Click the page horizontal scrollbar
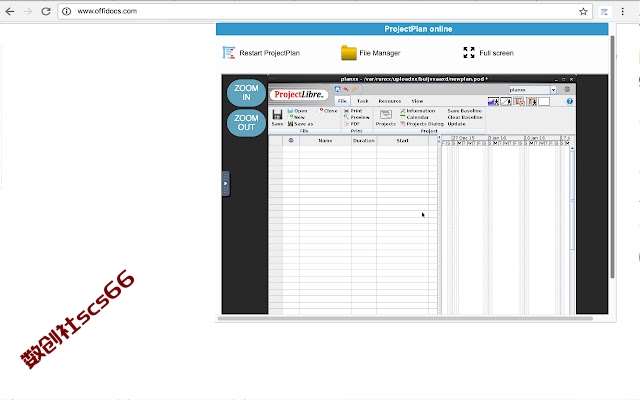Screen dimensions: 640x400 (405, 318)
